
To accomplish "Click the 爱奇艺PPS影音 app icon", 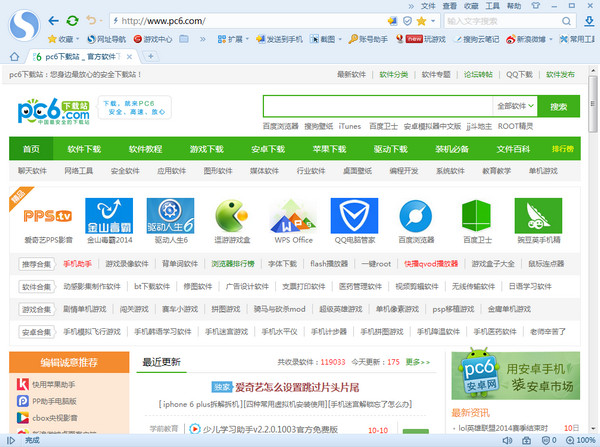I will (48, 216).
